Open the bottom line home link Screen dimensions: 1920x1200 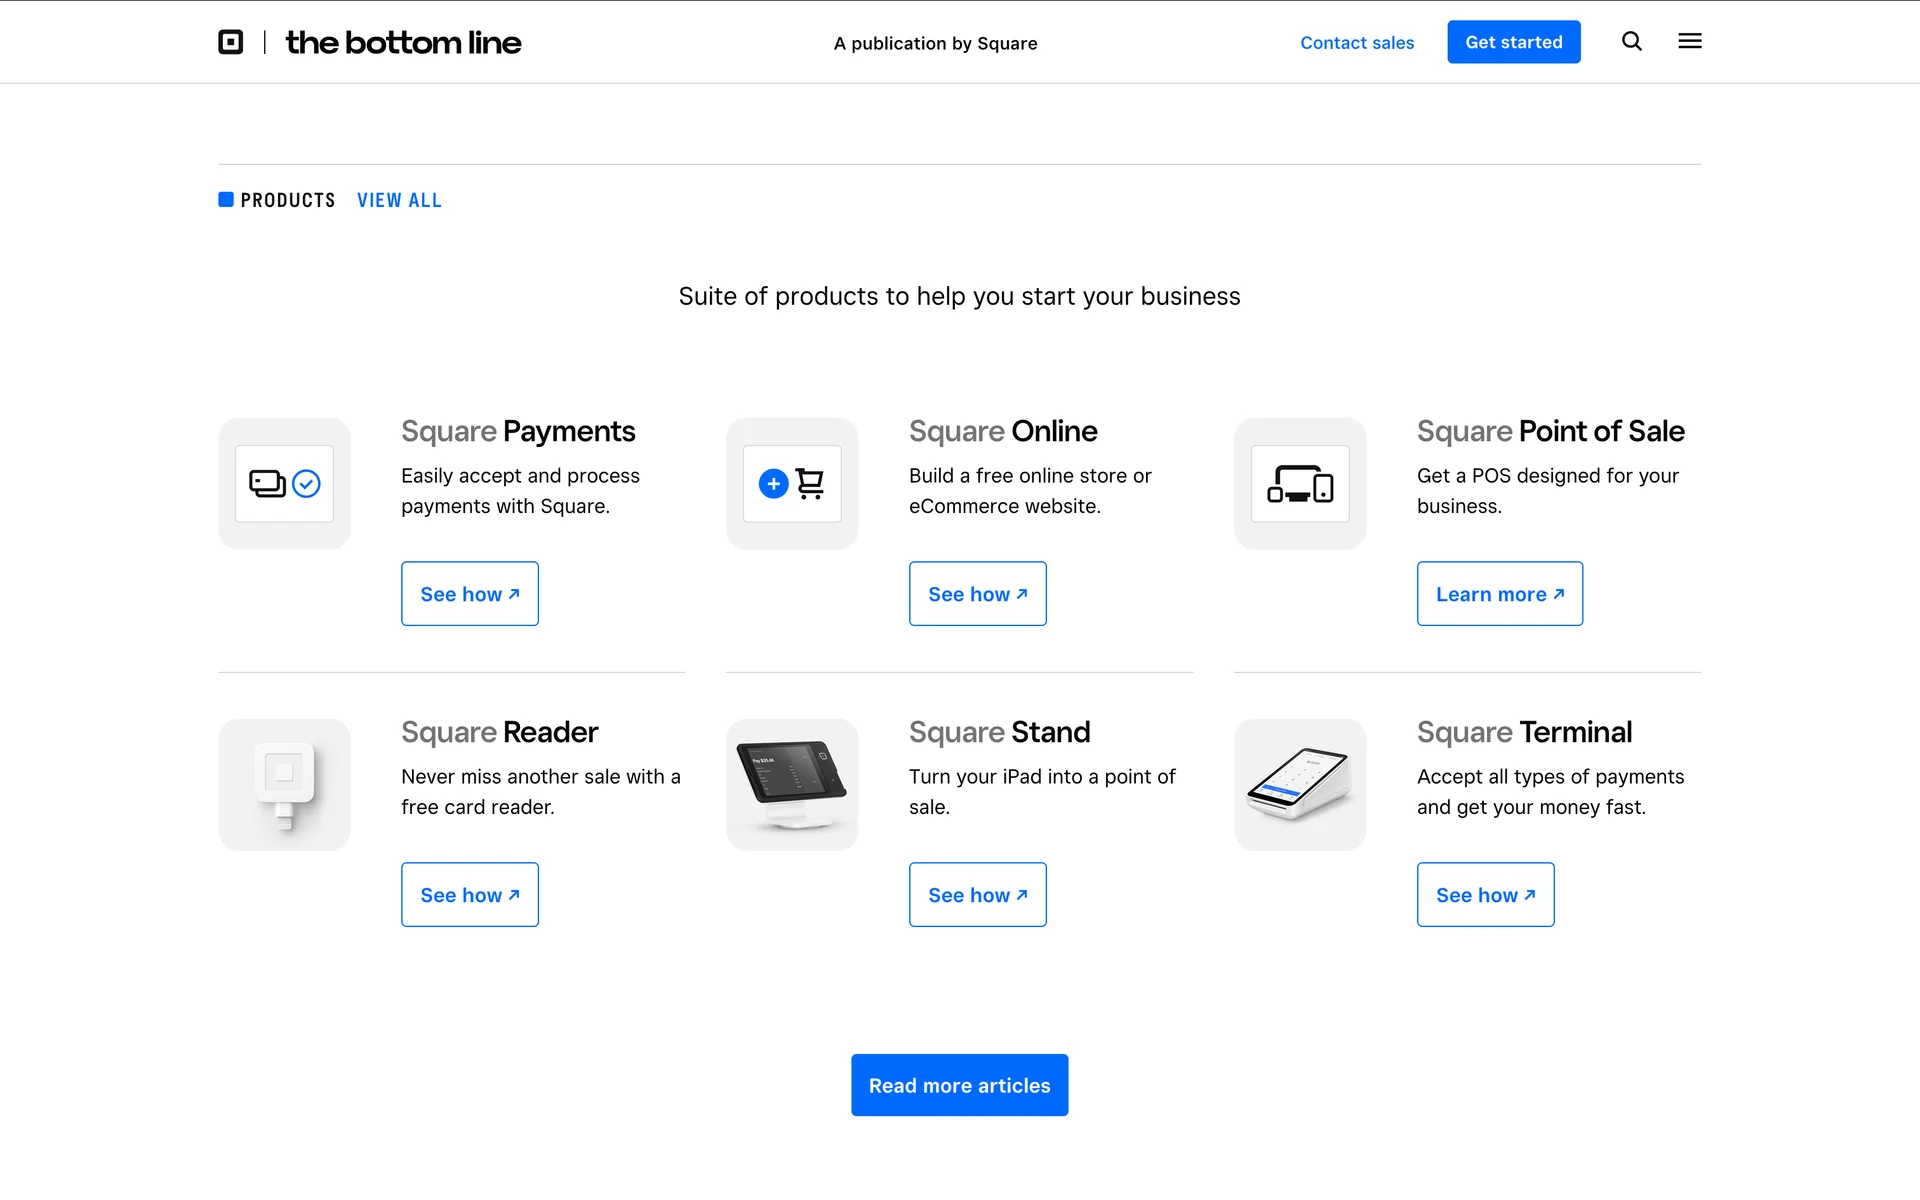pos(403,43)
